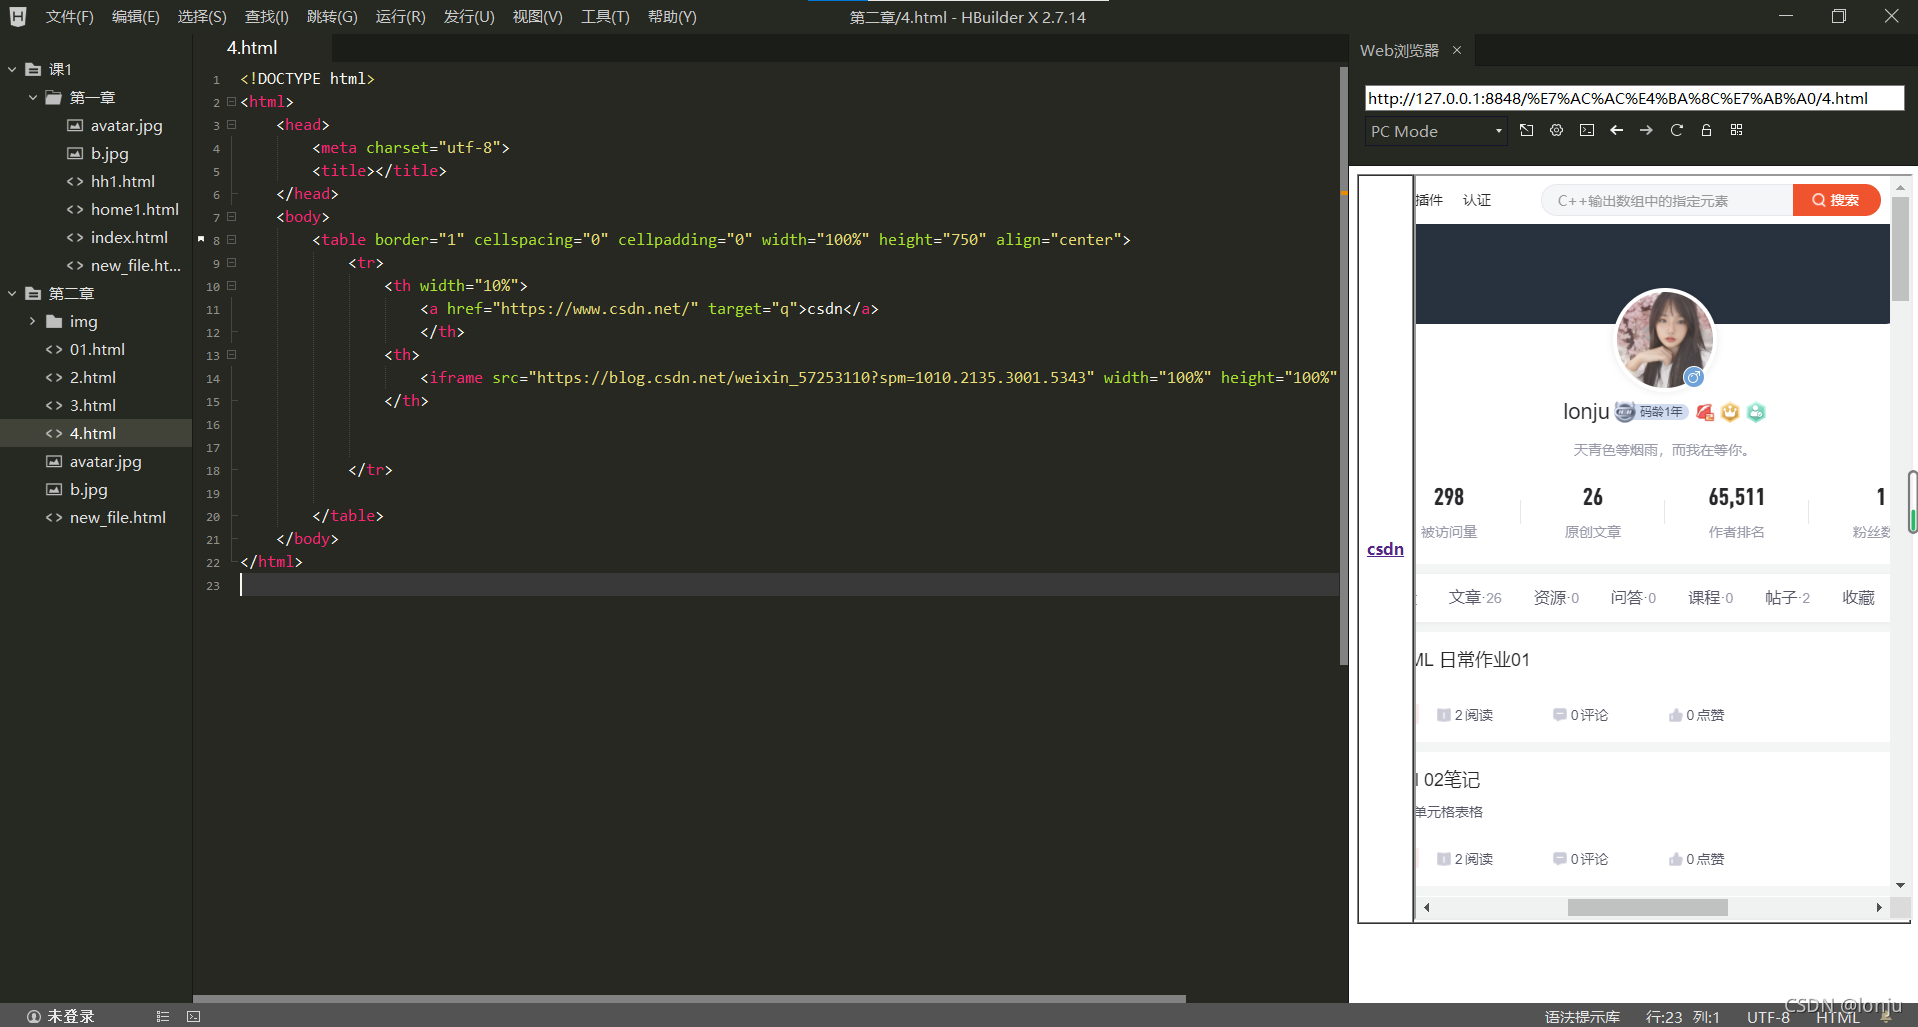This screenshot has height=1027, width=1918.
Task: Fold the th tag at line 10
Action: (x=231, y=285)
